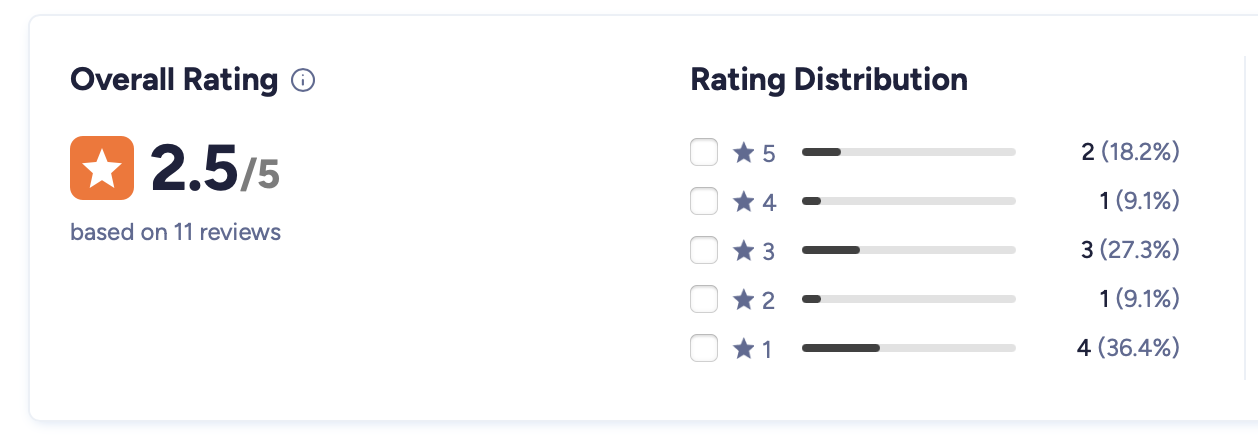Click the star icon beside the number 1
The width and height of the screenshot is (1258, 442).
click(743, 348)
